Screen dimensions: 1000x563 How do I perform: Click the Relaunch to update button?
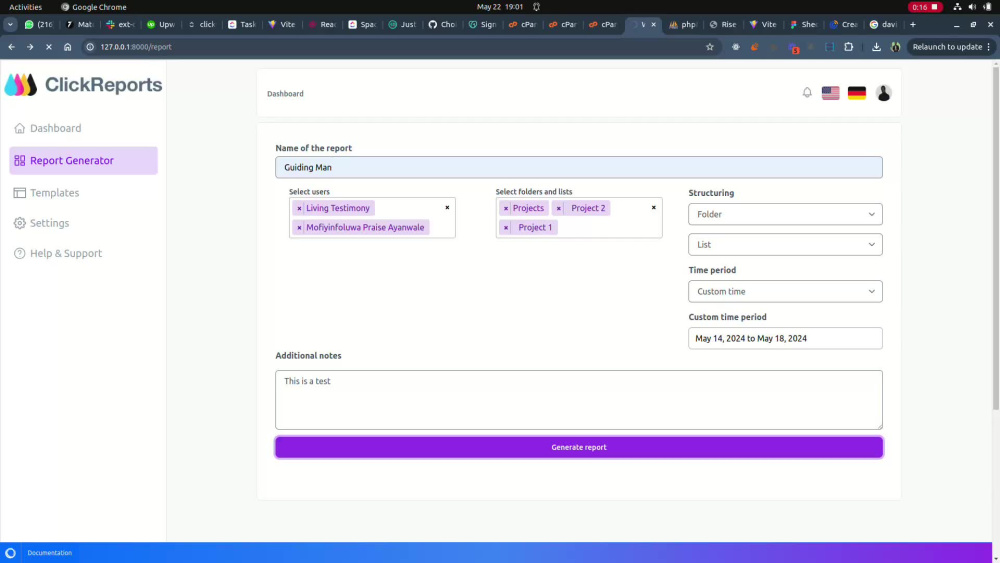point(951,47)
